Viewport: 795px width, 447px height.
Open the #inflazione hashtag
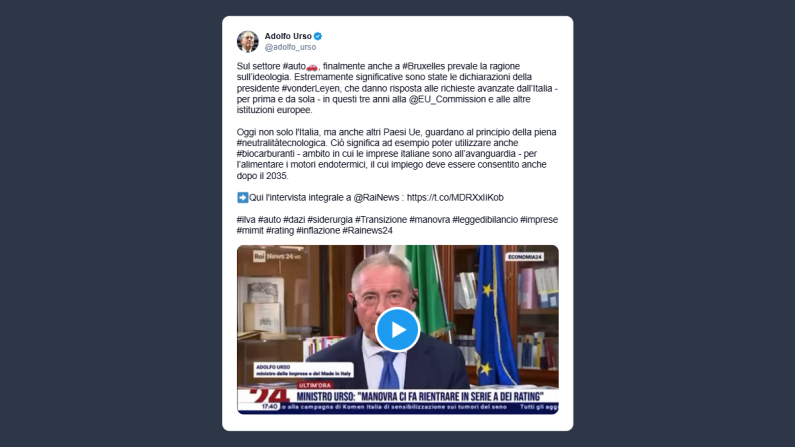(318, 231)
